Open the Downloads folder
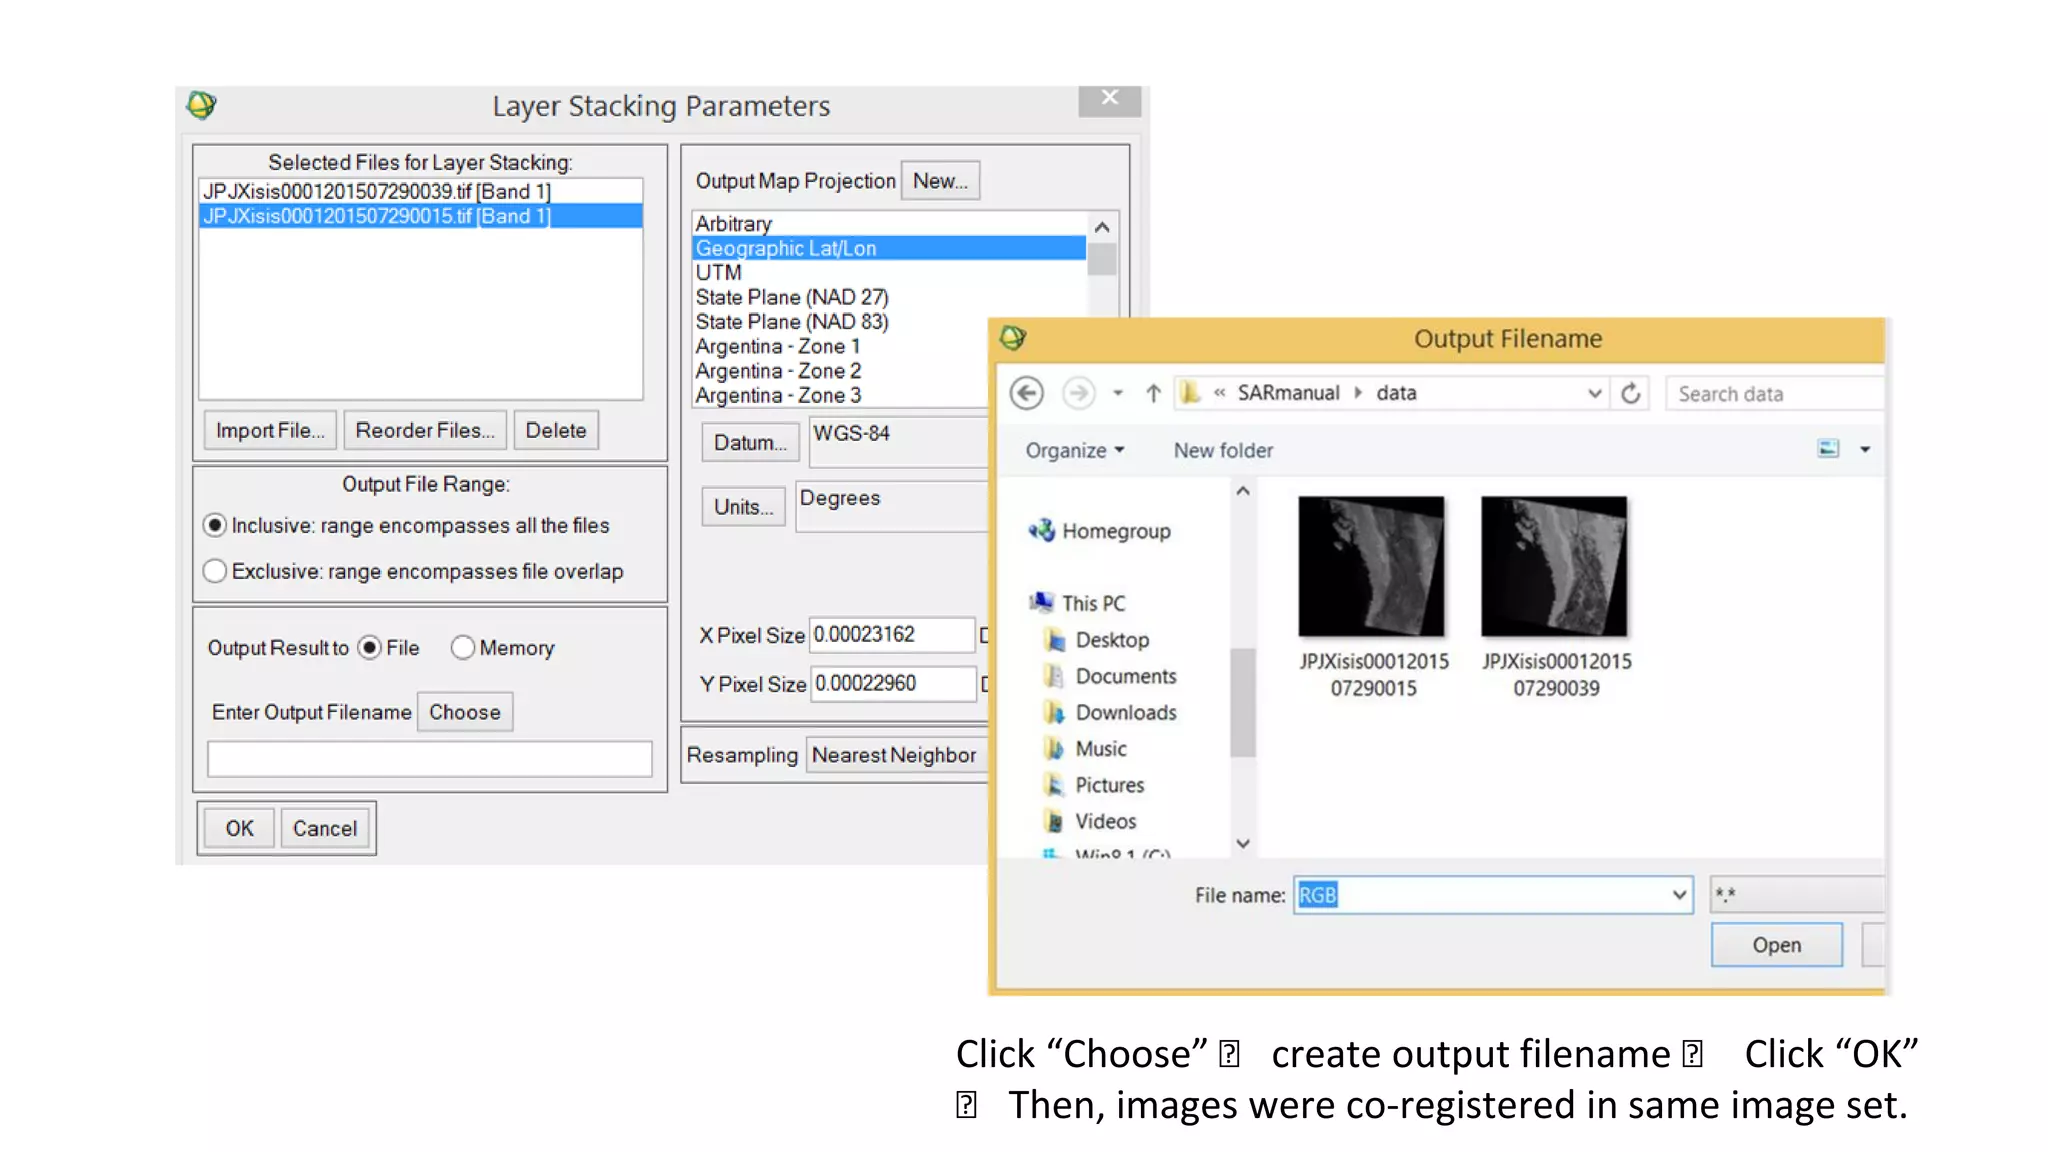 [x=1126, y=712]
